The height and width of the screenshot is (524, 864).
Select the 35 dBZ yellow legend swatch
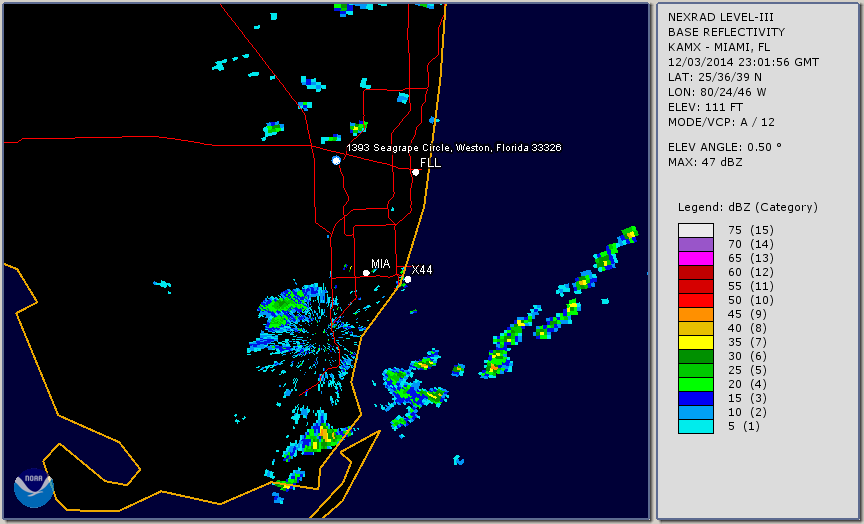pos(696,343)
